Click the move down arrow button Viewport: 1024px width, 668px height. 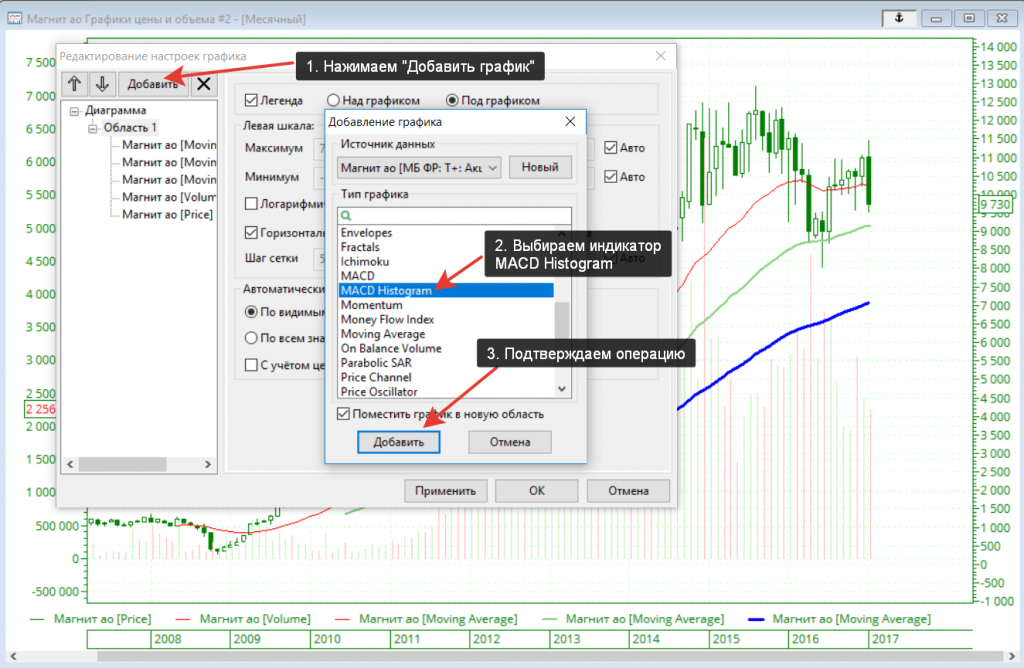(x=103, y=84)
